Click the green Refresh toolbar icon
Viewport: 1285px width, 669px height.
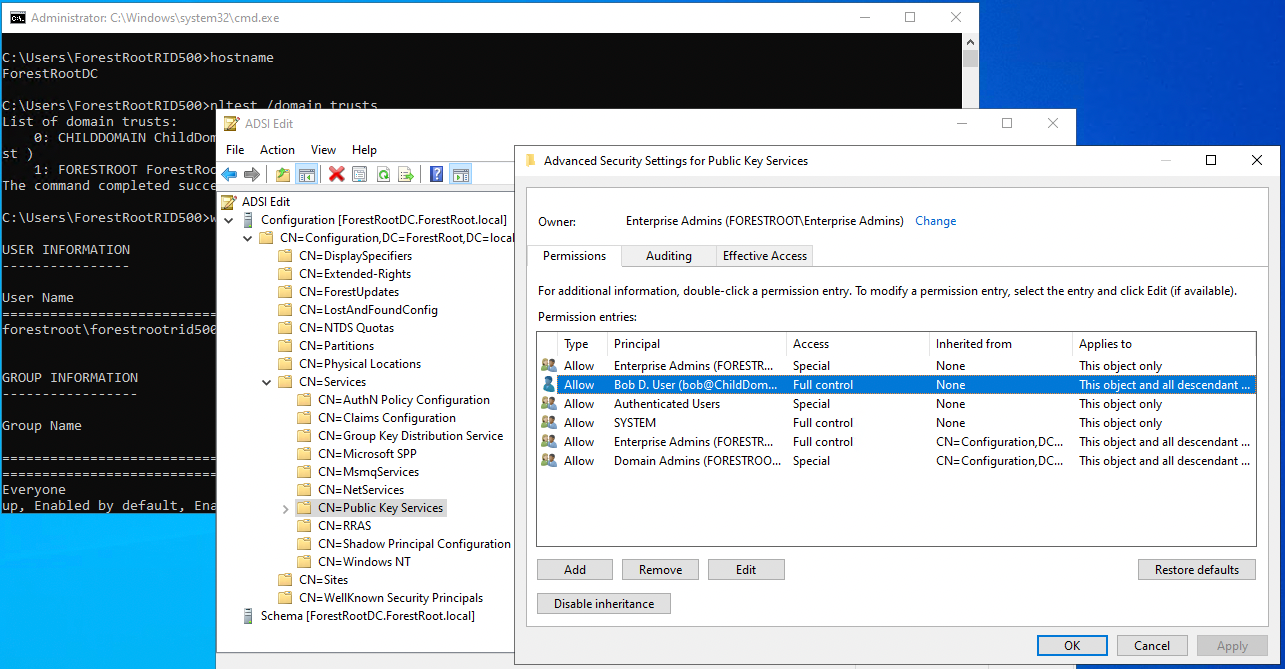383,174
